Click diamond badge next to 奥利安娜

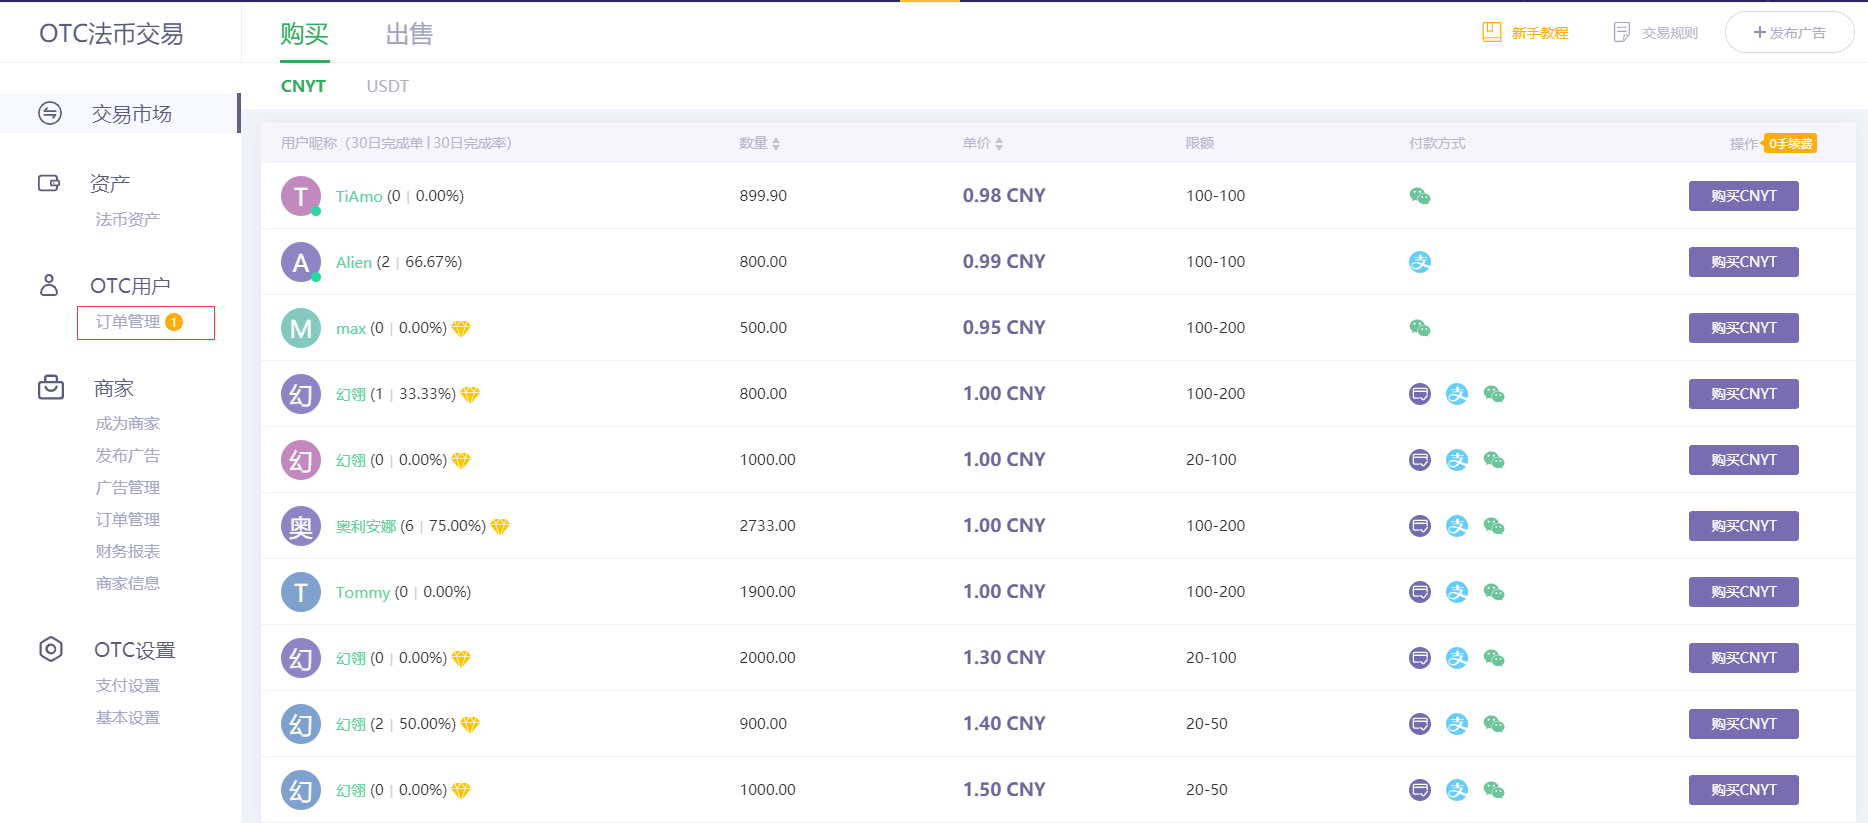pos(500,526)
